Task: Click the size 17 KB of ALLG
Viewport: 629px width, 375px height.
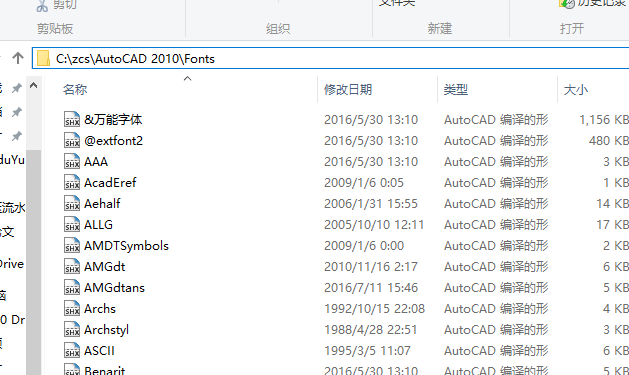Action: click(x=612, y=225)
